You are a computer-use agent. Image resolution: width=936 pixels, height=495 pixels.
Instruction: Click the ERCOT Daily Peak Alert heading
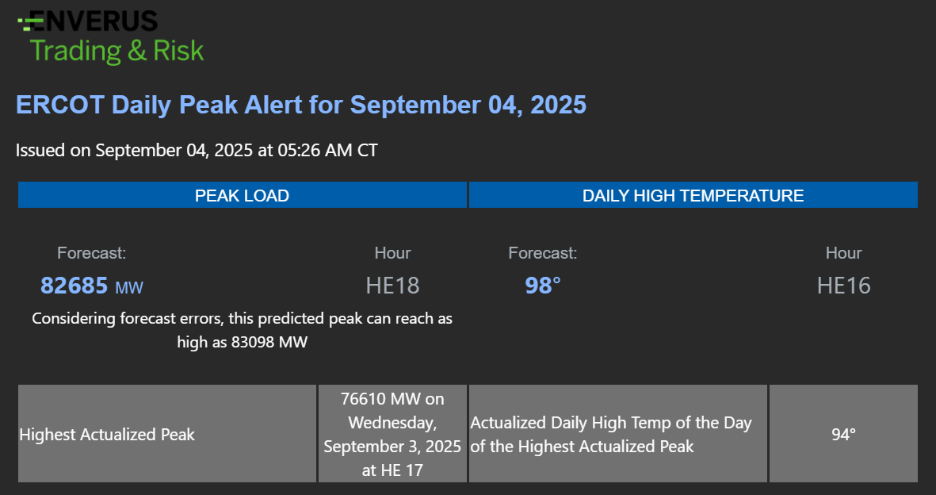click(301, 105)
